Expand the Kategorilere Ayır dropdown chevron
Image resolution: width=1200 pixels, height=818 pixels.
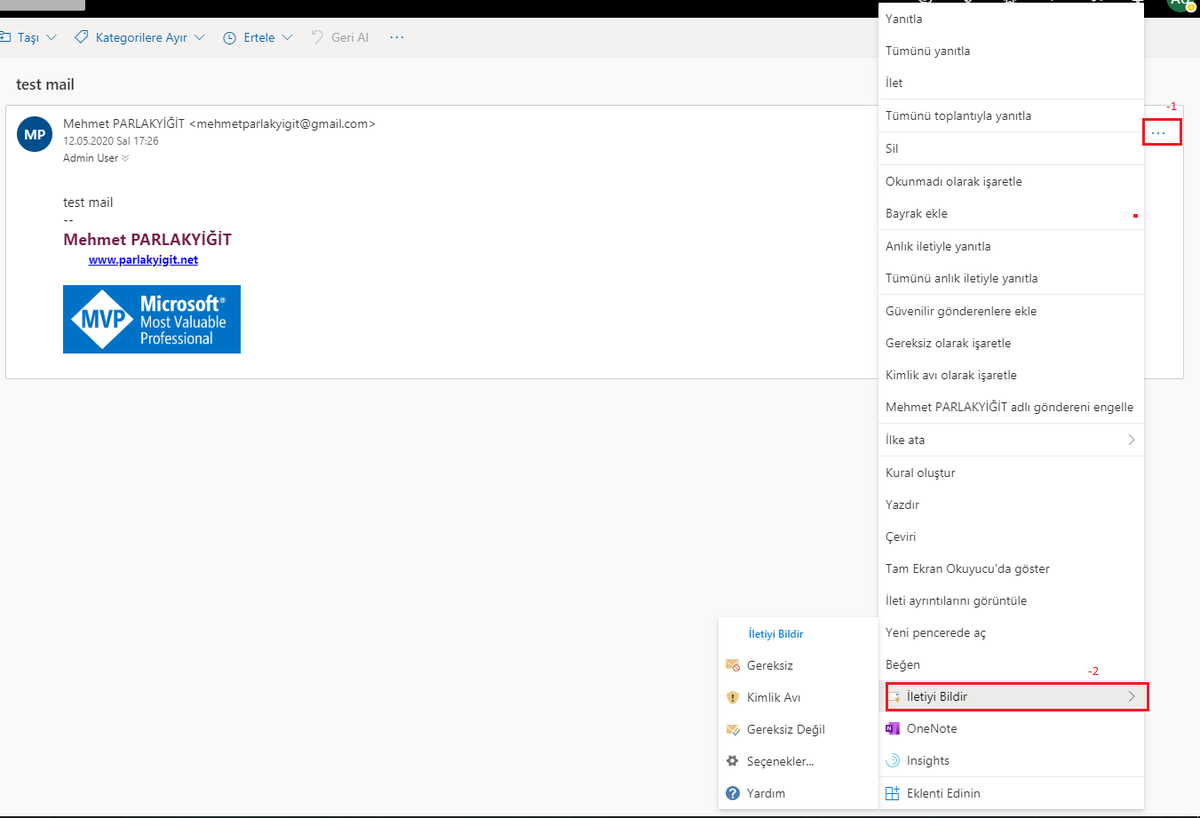tap(199, 37)
